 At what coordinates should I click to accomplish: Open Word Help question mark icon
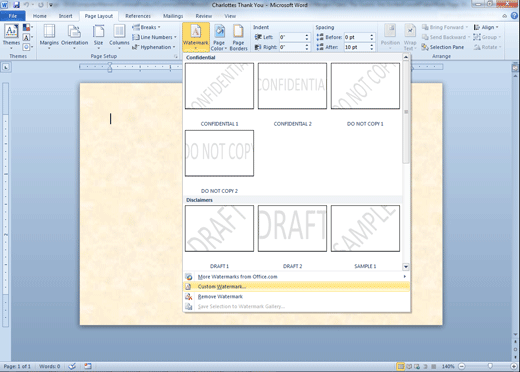tap(514, 16)
